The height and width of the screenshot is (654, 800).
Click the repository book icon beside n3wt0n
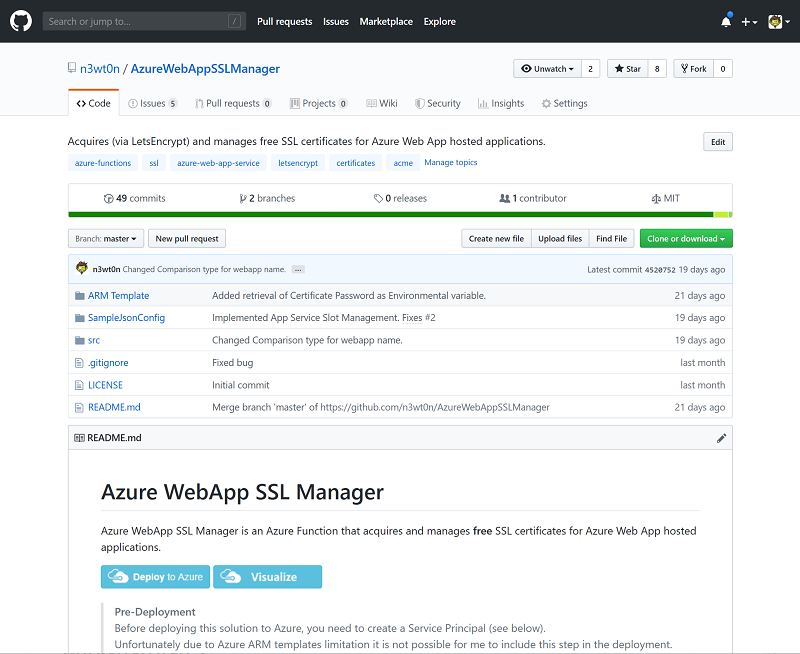click(72, 68)
